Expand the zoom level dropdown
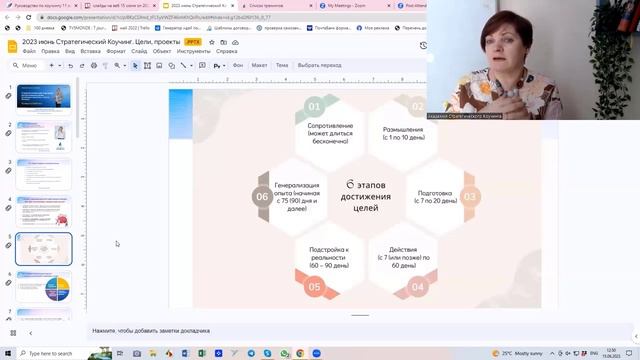The width and height of the screenshot is (640, 360). tap(124, 65)
